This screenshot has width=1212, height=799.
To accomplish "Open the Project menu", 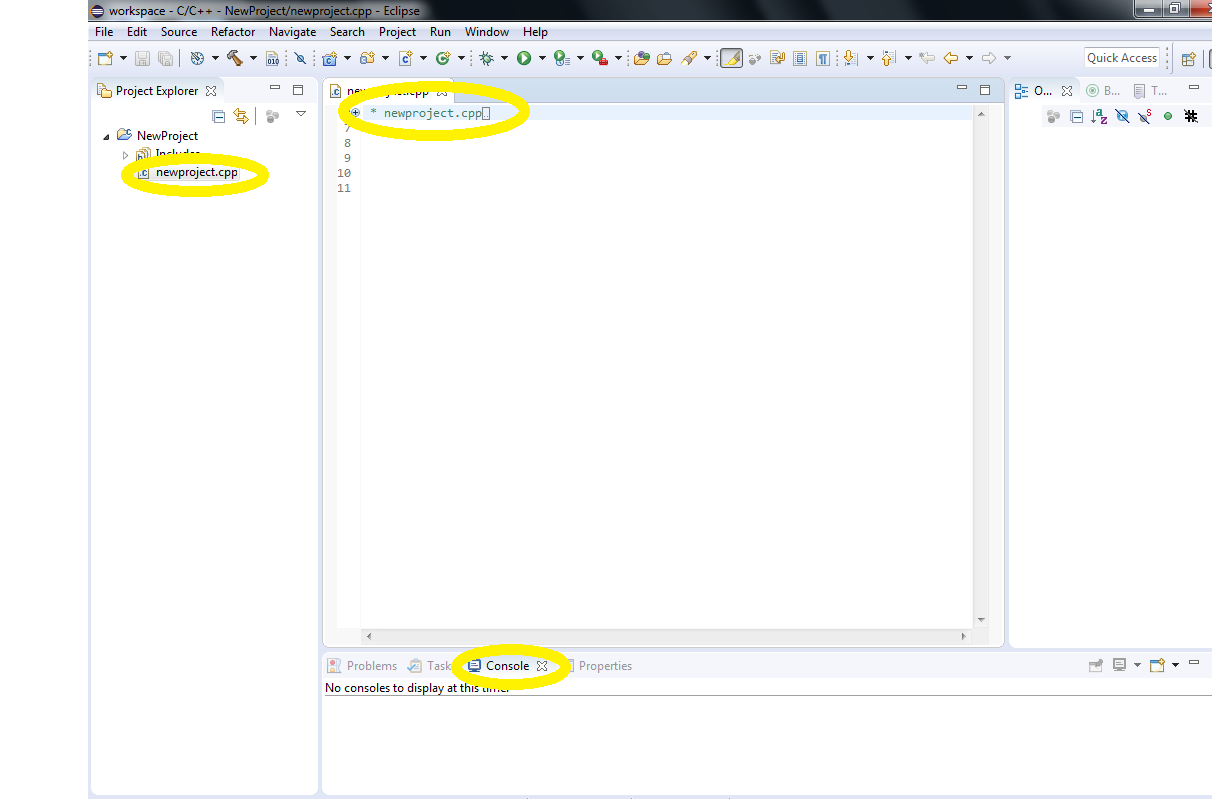I will tap(397, 31).
